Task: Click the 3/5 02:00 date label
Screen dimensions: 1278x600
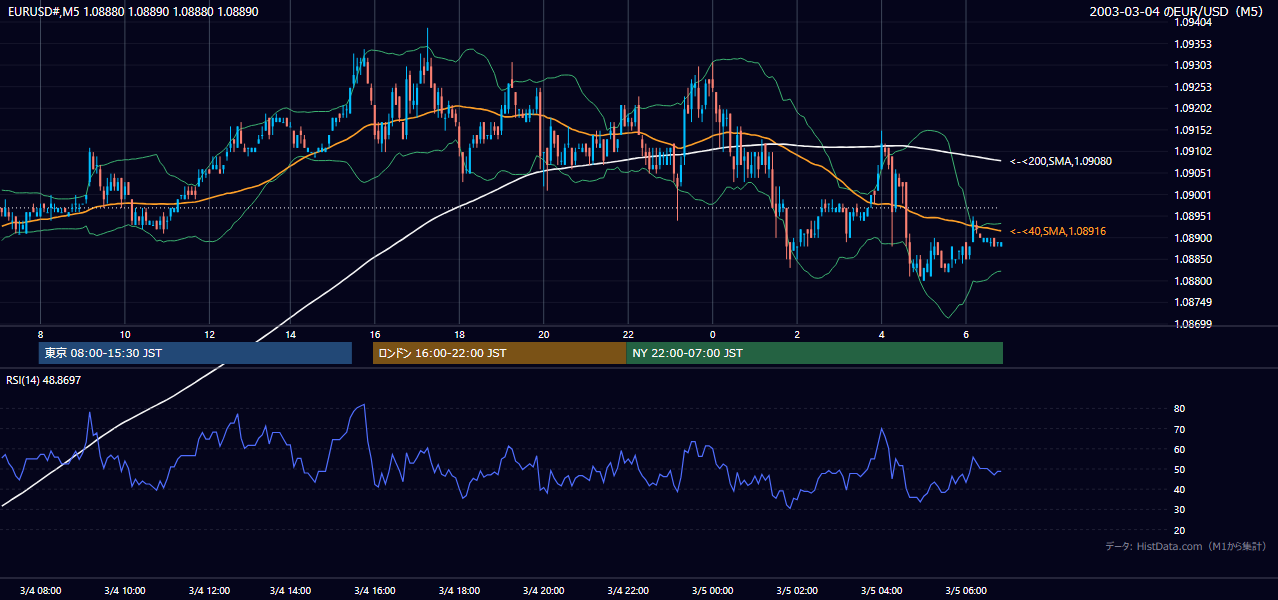Action: [x=796, y=590]
